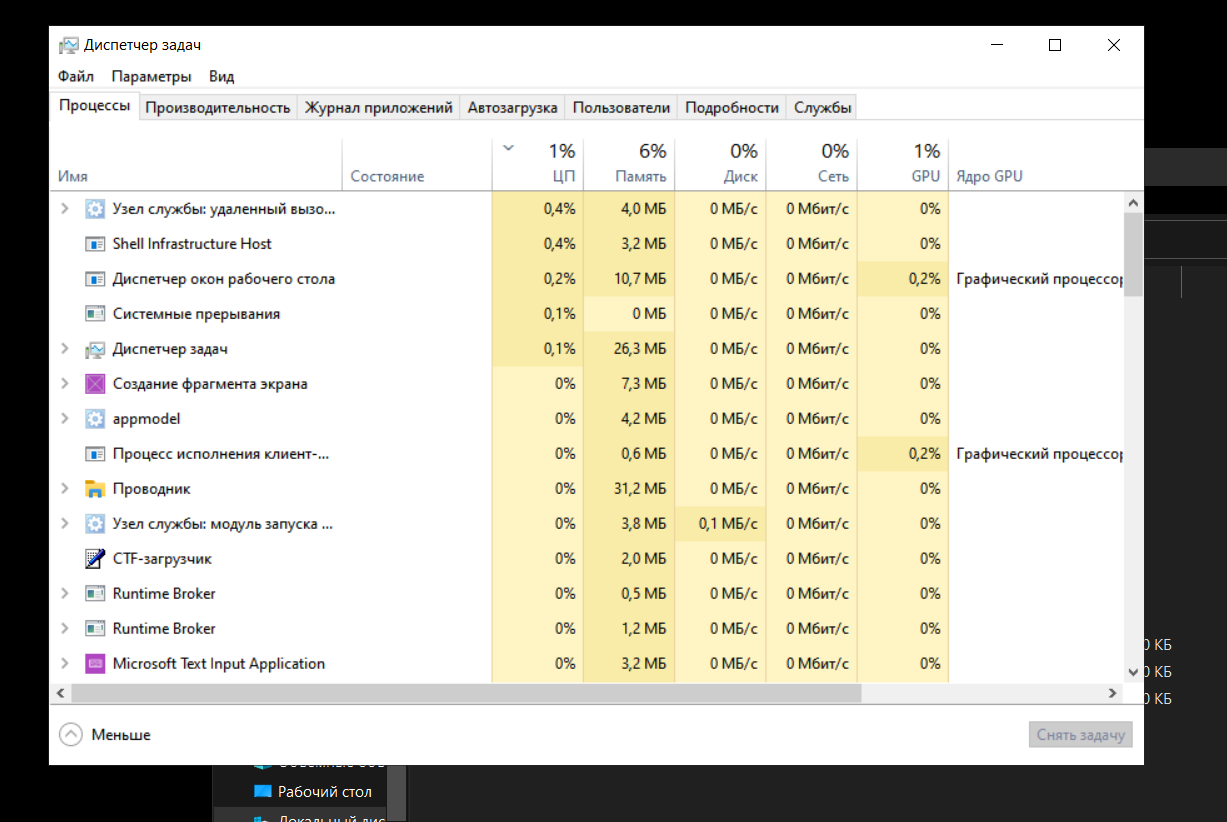Select the Процессы tab
This screenshot has height=822, width=1227.
click(x=94, y=106)
